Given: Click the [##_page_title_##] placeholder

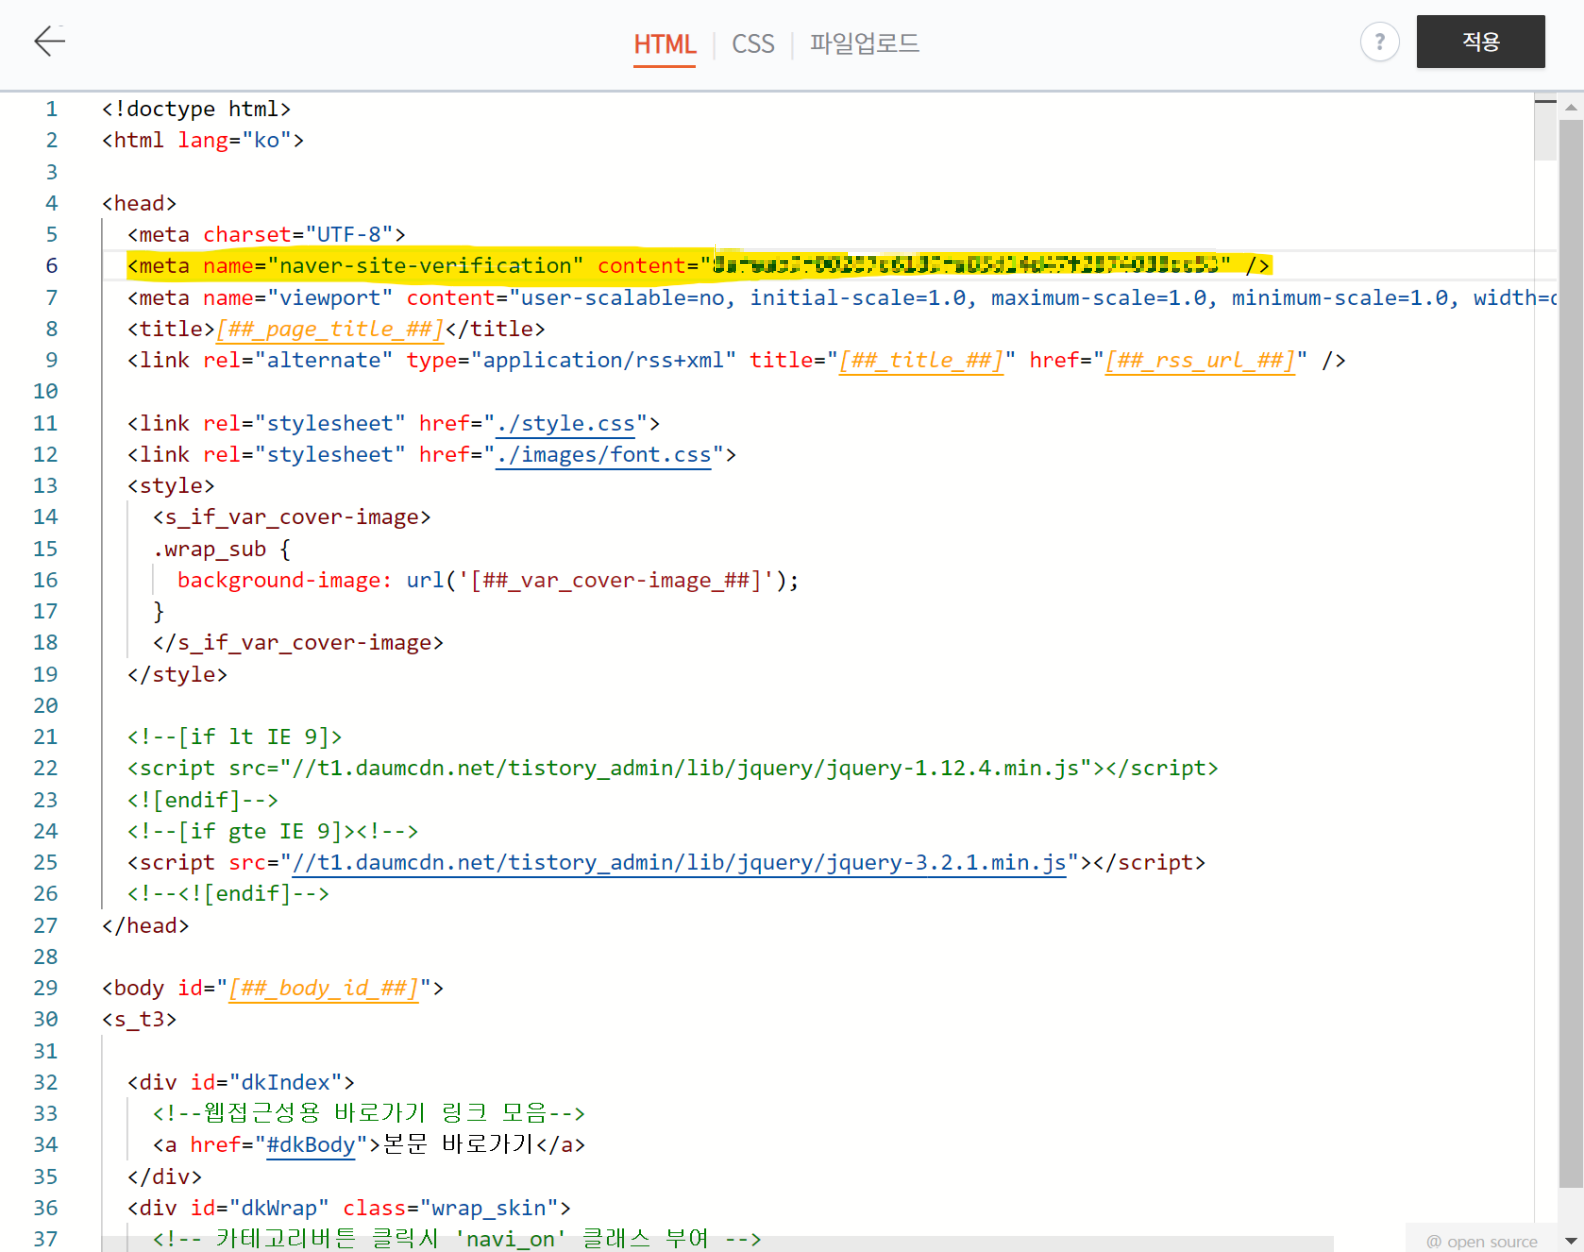Looking at the screenshot, I should [x=330, y=329].
